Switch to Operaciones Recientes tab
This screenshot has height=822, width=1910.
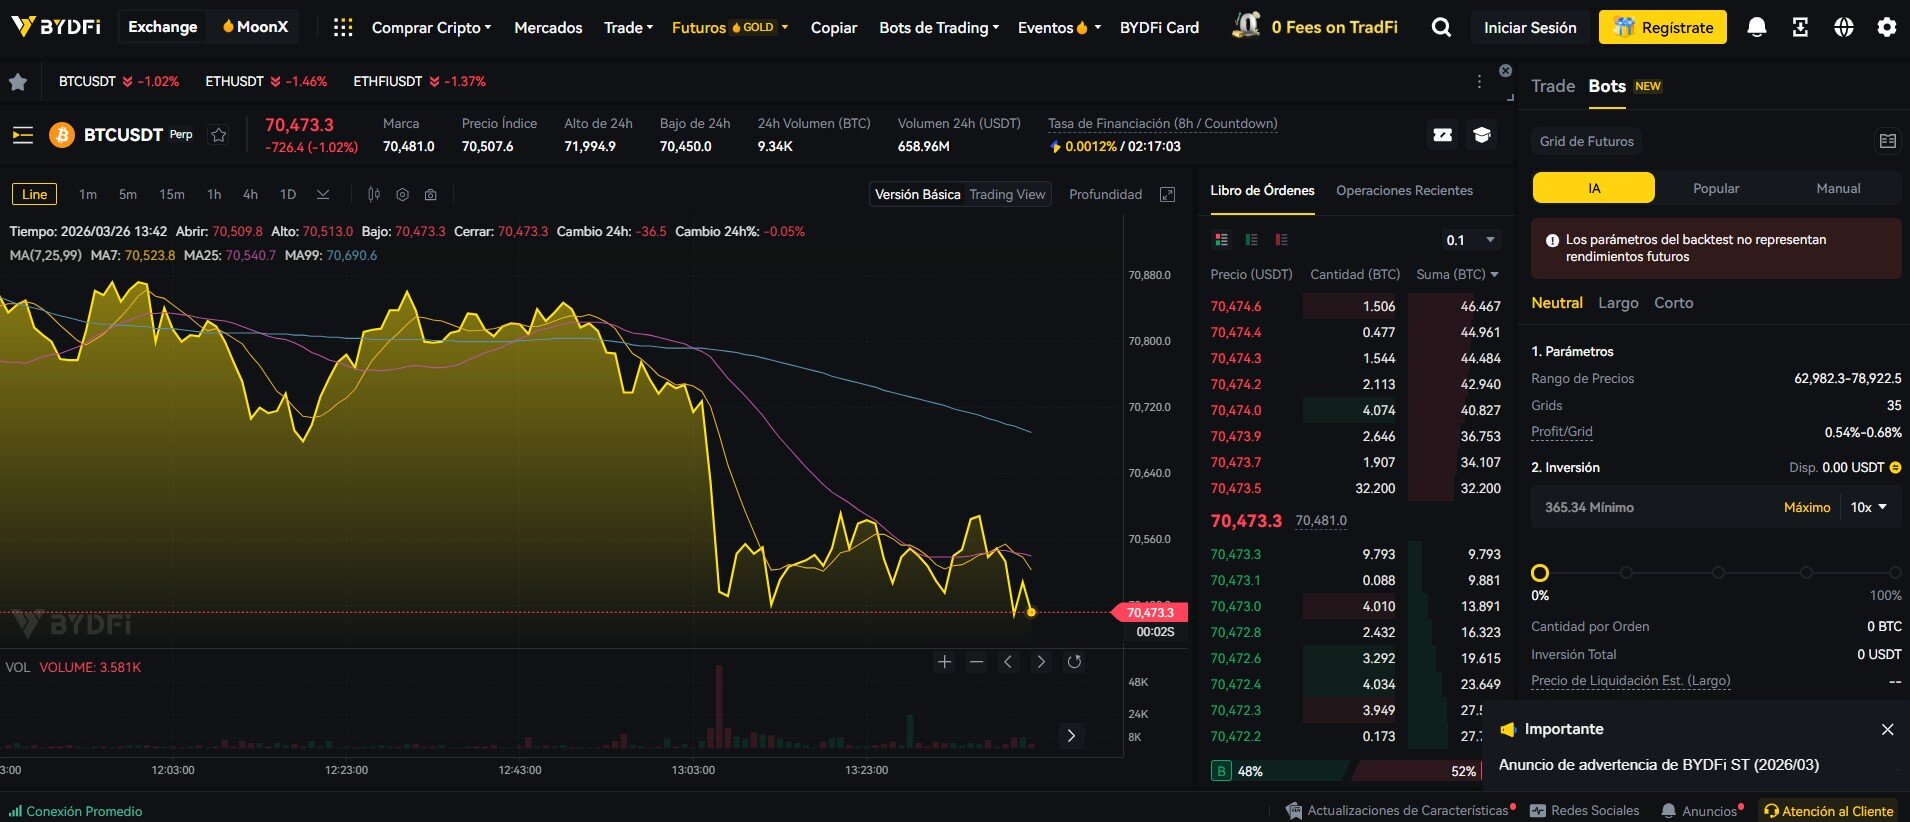pyautogui.click(x=1404, y=191)
